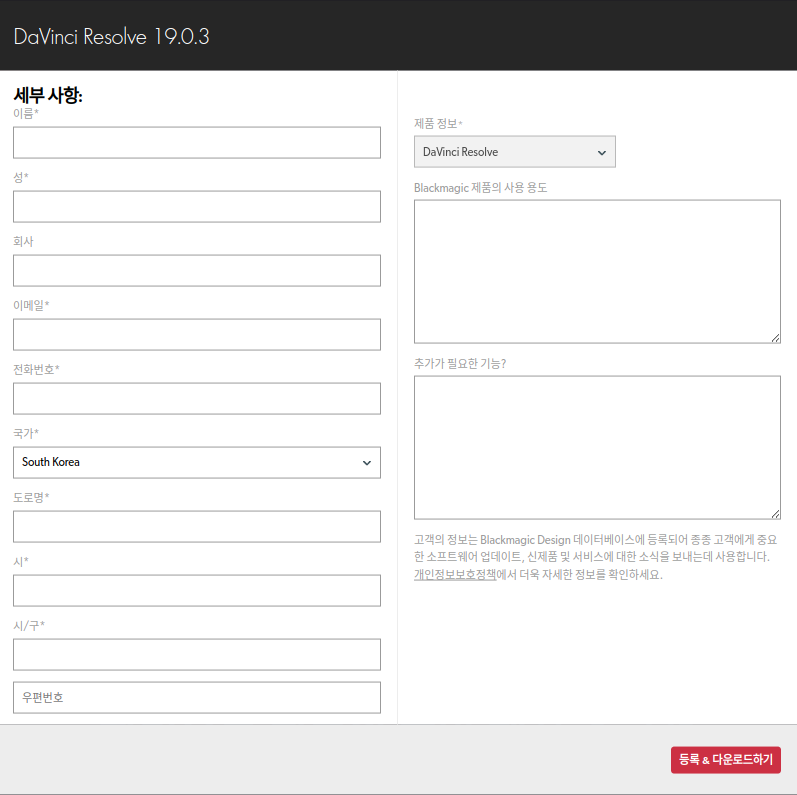Click the 시/구 (district) input field
This screenshot has width=797, height=795.
click(x=197, y=655)
